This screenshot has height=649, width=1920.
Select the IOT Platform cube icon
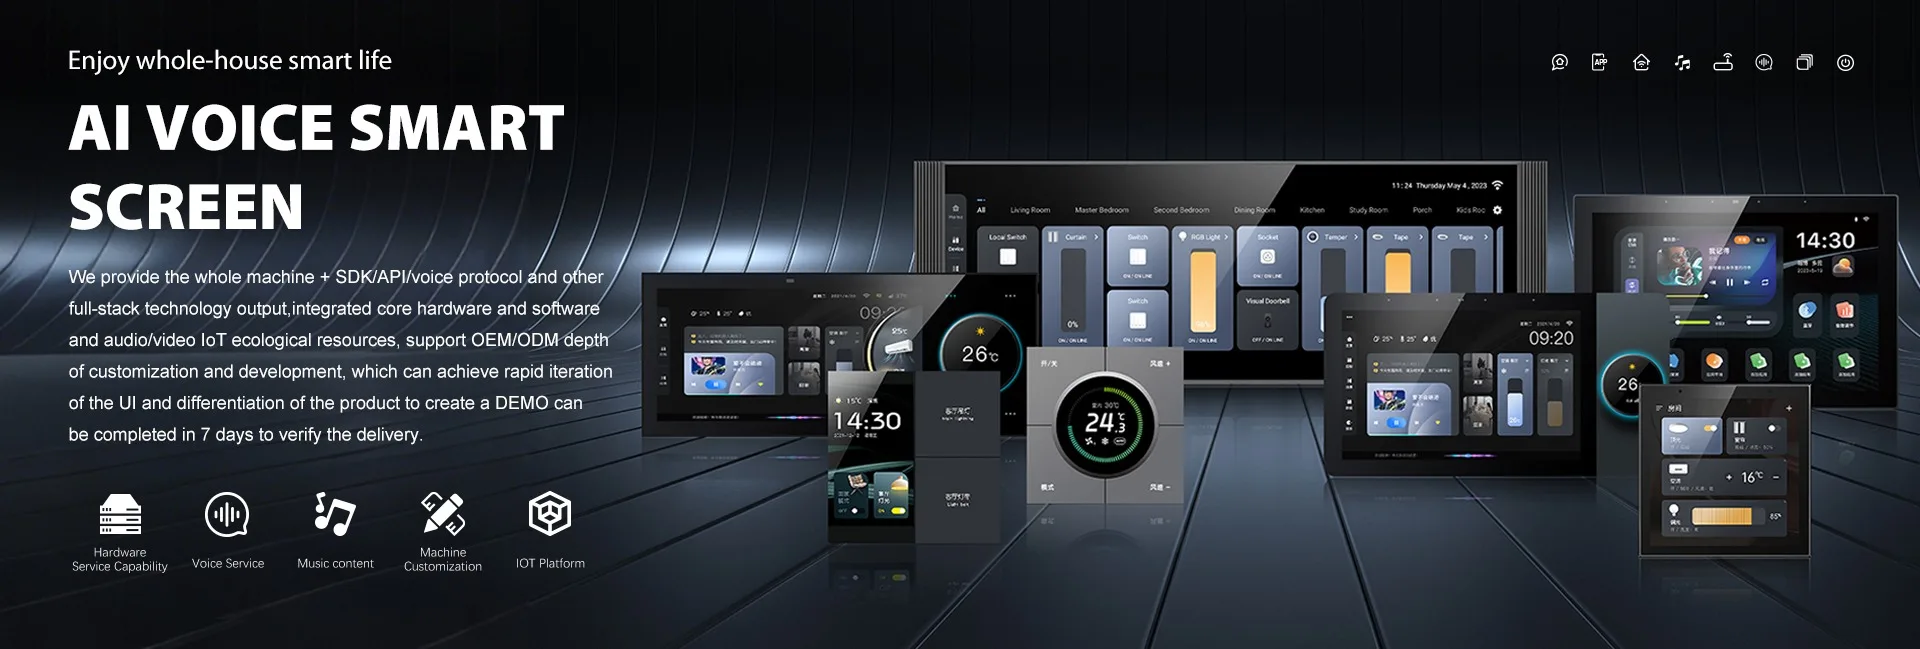[549, 514]
